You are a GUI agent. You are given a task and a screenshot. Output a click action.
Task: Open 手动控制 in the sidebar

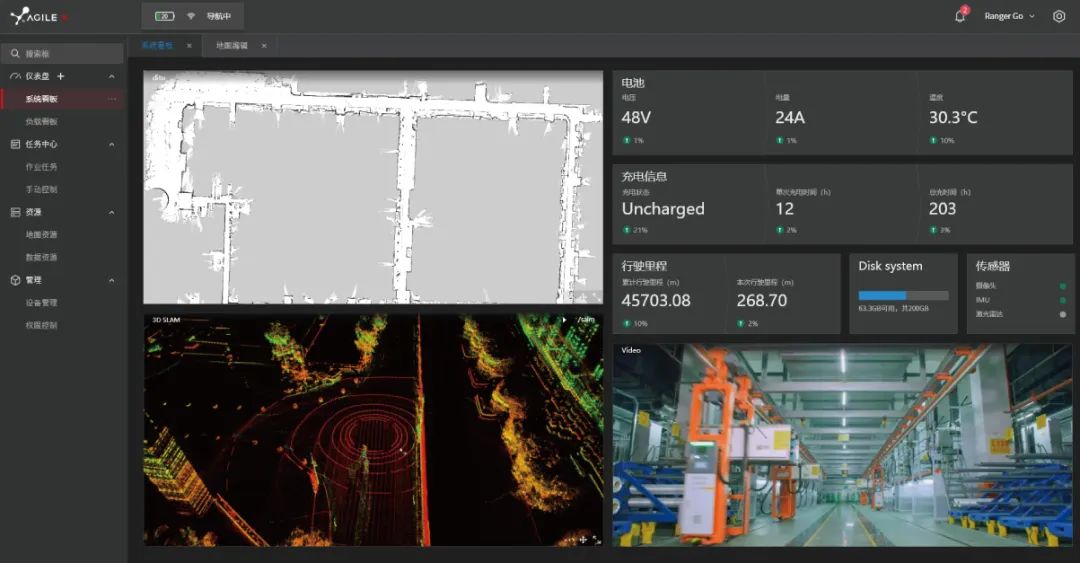point(42,189)
